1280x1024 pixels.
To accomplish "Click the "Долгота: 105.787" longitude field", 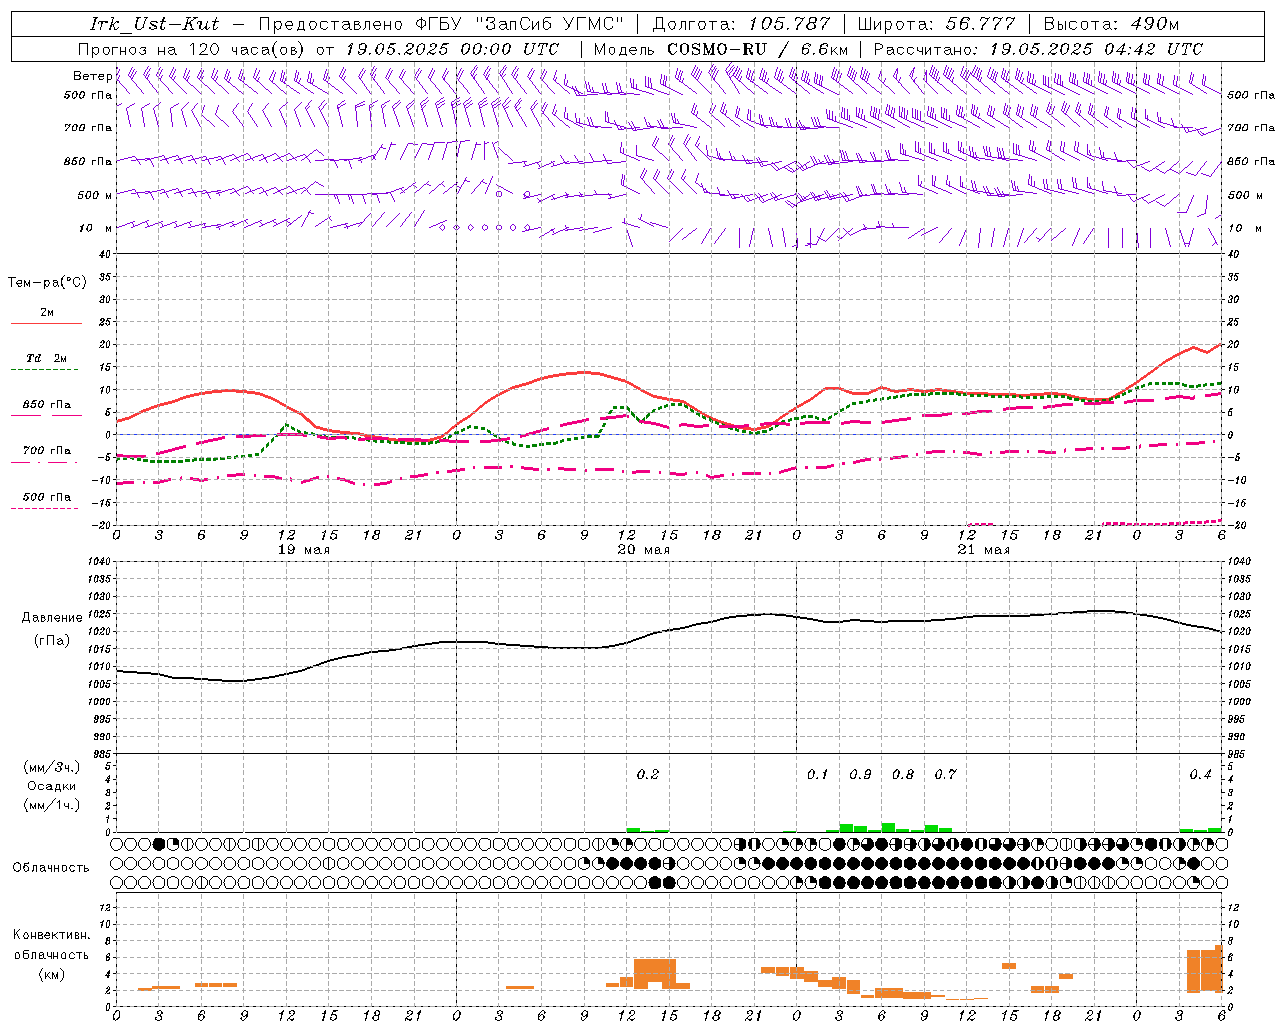I will pyautogui.click(x=741, y=24).
